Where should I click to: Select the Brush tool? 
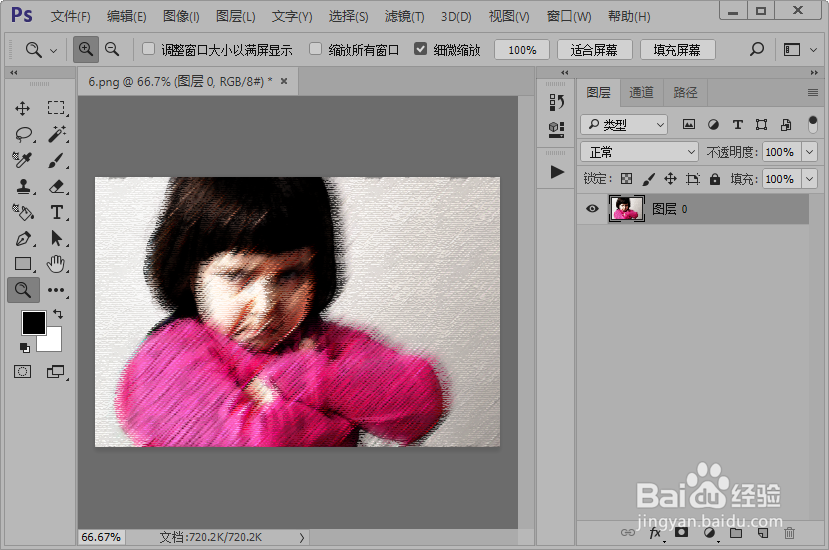(x=56, y=160)
